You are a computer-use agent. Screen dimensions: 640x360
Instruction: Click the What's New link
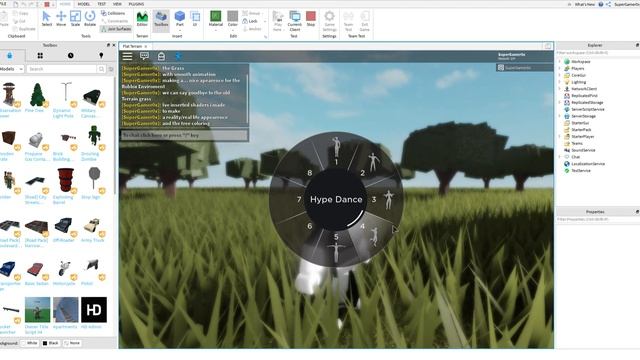(x=585, y=4)
